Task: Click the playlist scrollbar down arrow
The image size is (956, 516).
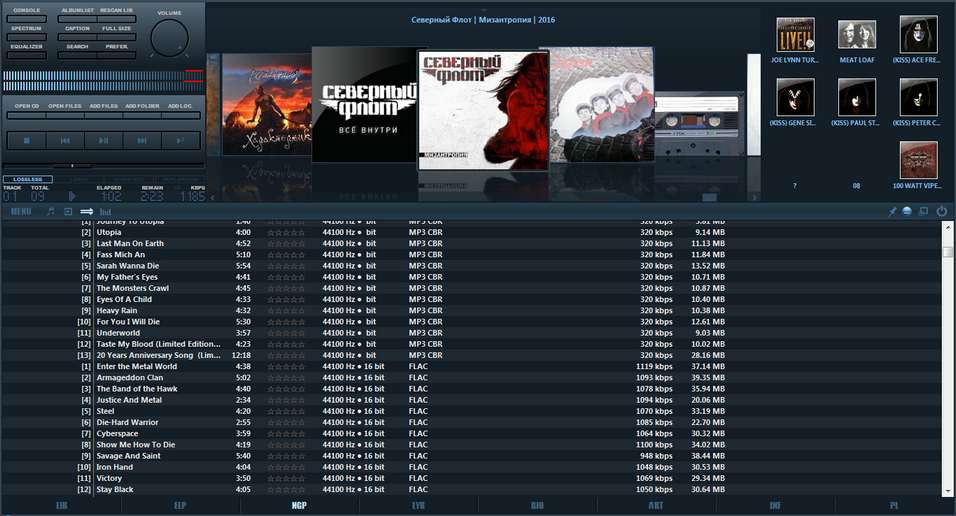Action: [947, 490]
